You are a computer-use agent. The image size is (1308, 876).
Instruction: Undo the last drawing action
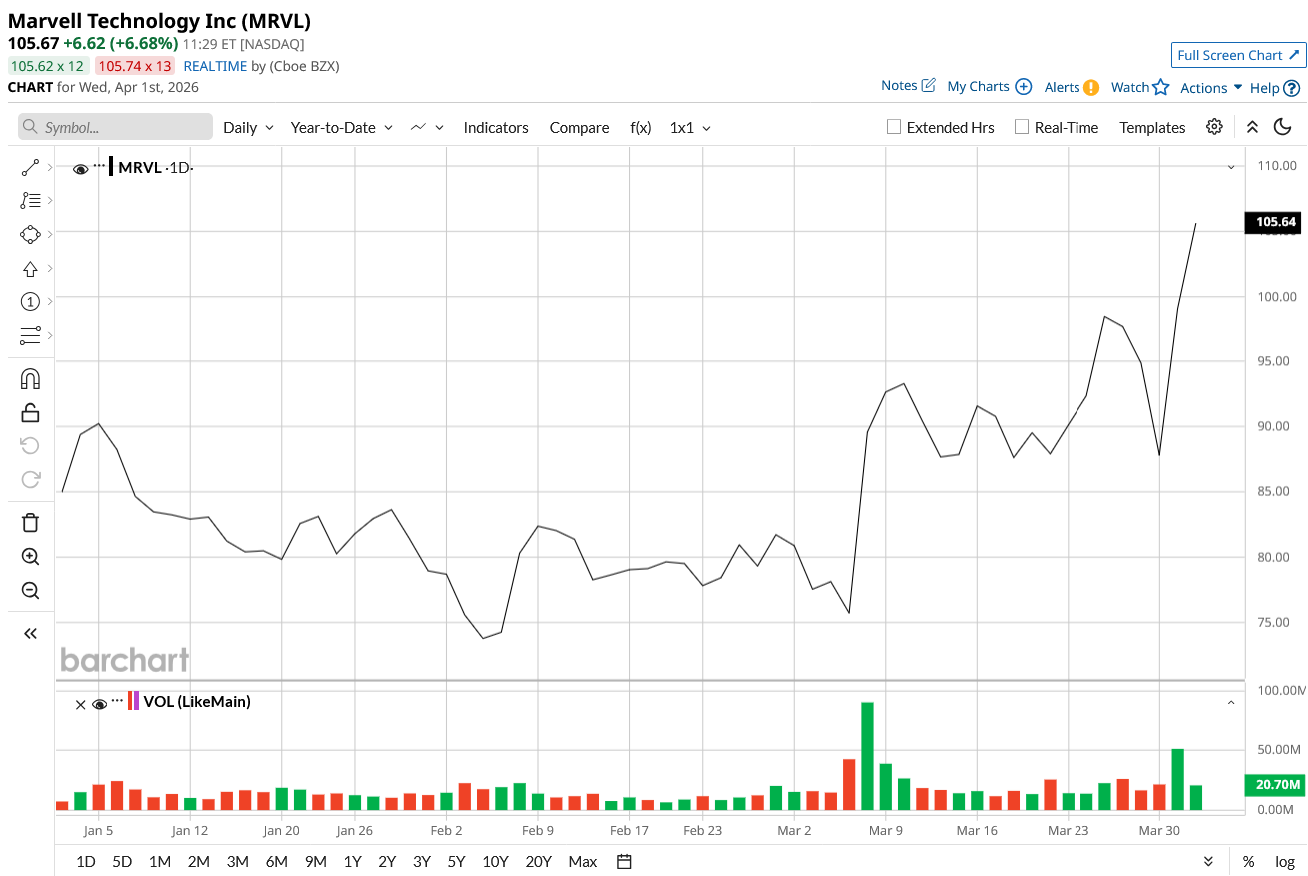[x=30, y=445]
